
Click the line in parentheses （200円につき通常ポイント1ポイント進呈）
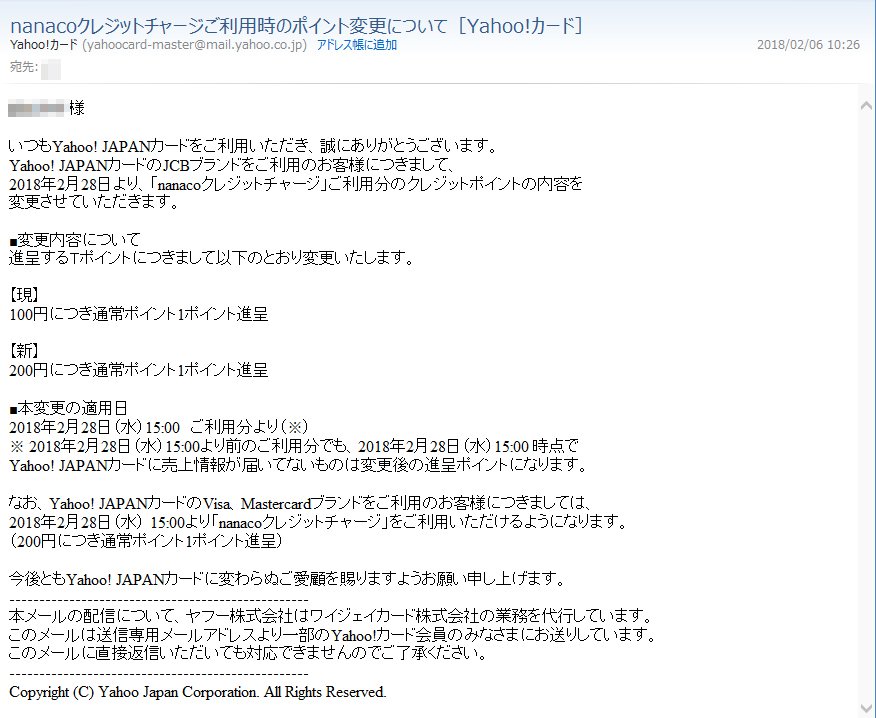tap(146, 541)
